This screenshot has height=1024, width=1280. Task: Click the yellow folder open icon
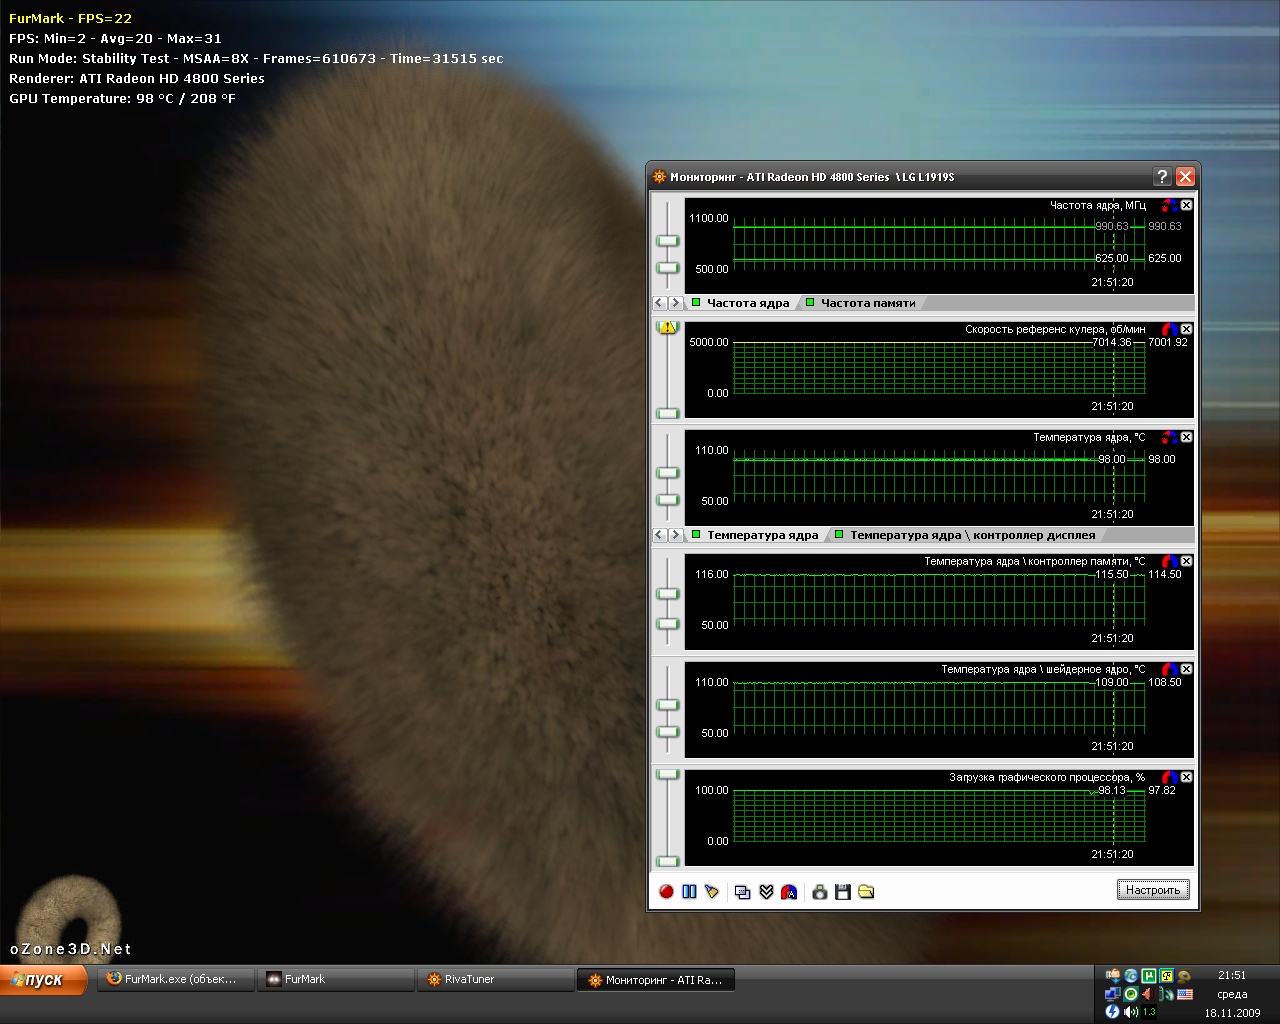(x=866, y=892)
